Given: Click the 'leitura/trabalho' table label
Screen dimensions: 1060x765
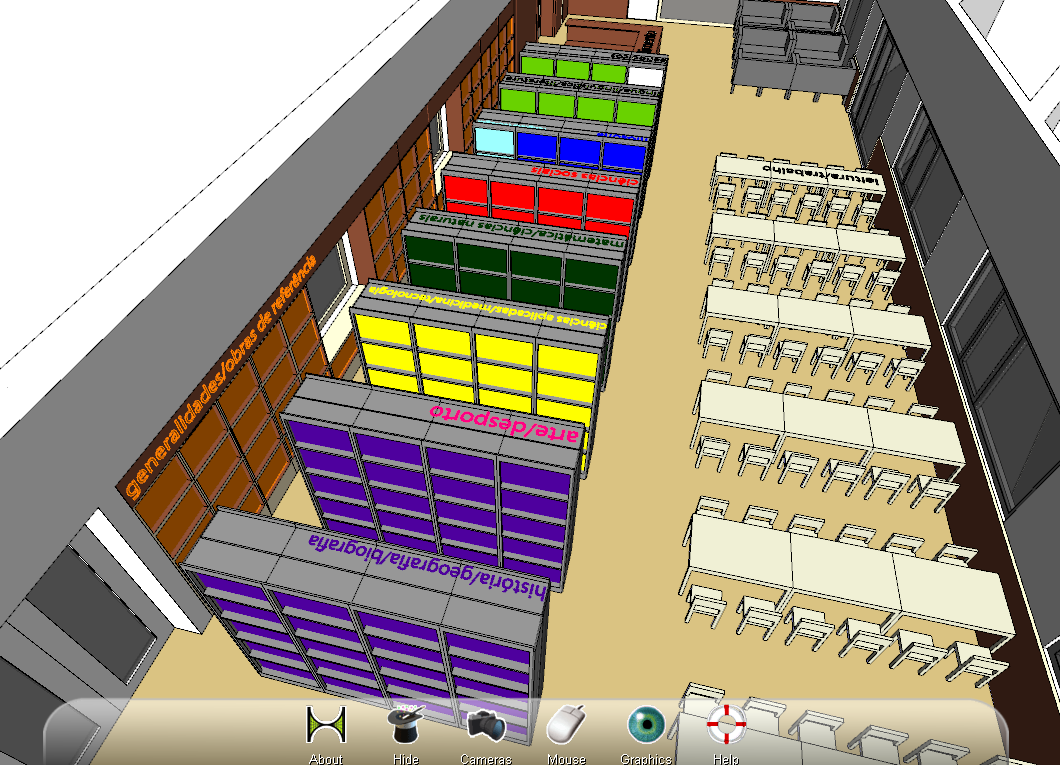Looking at the screenshot, I should click(x=822, y=173).
